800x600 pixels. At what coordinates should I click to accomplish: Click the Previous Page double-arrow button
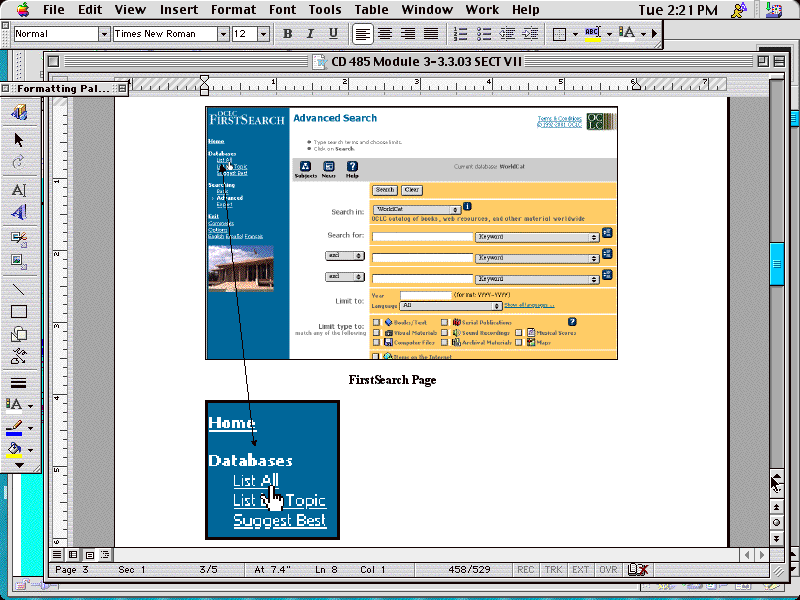[776, 507]
